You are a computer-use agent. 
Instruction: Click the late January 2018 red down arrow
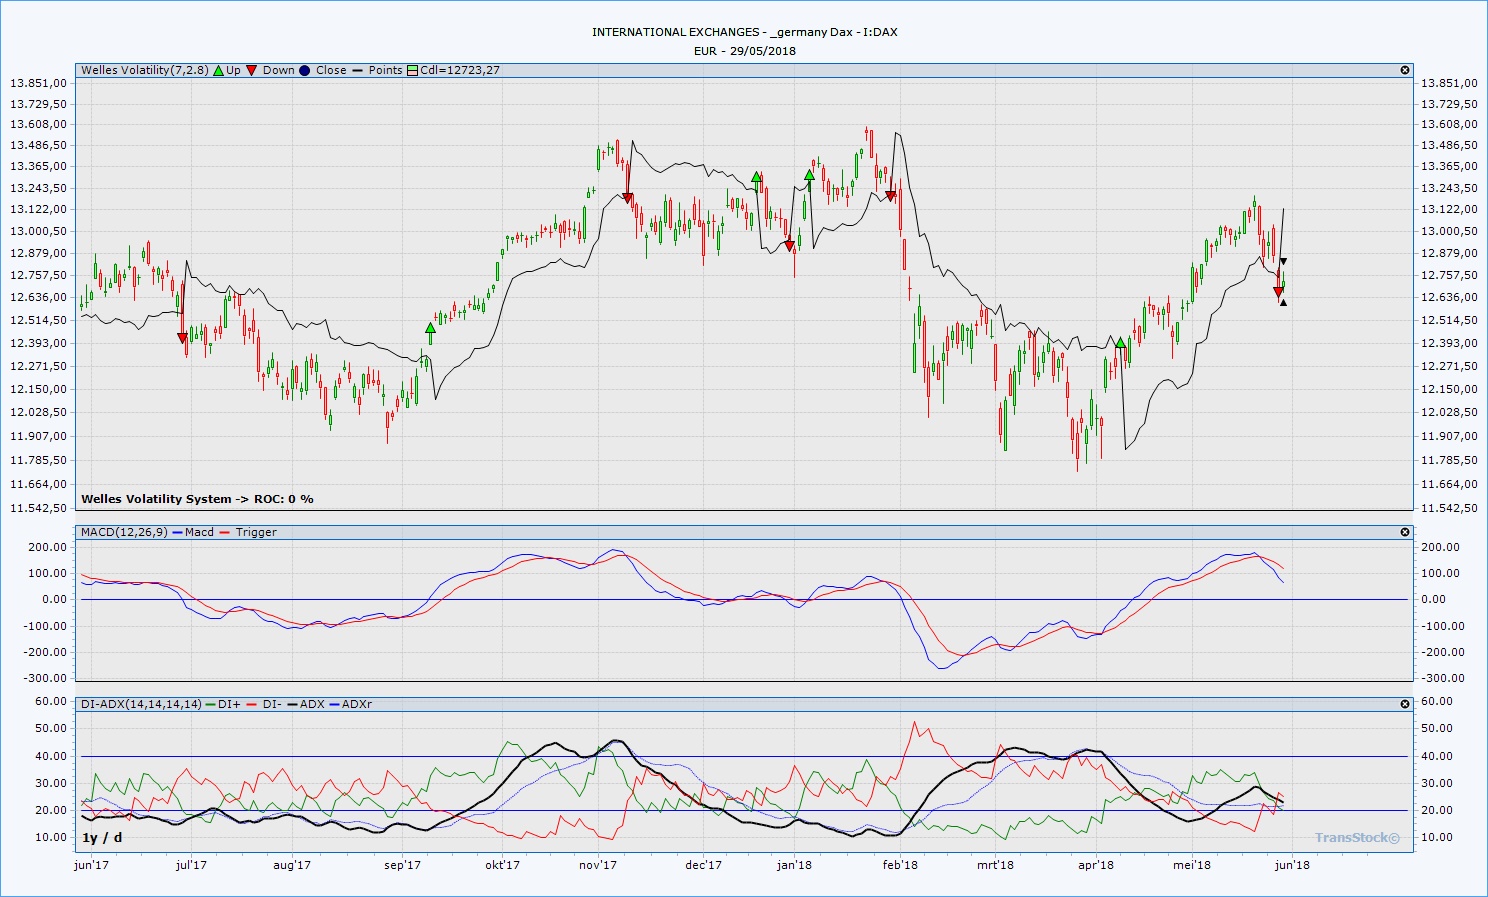point(890,196)
